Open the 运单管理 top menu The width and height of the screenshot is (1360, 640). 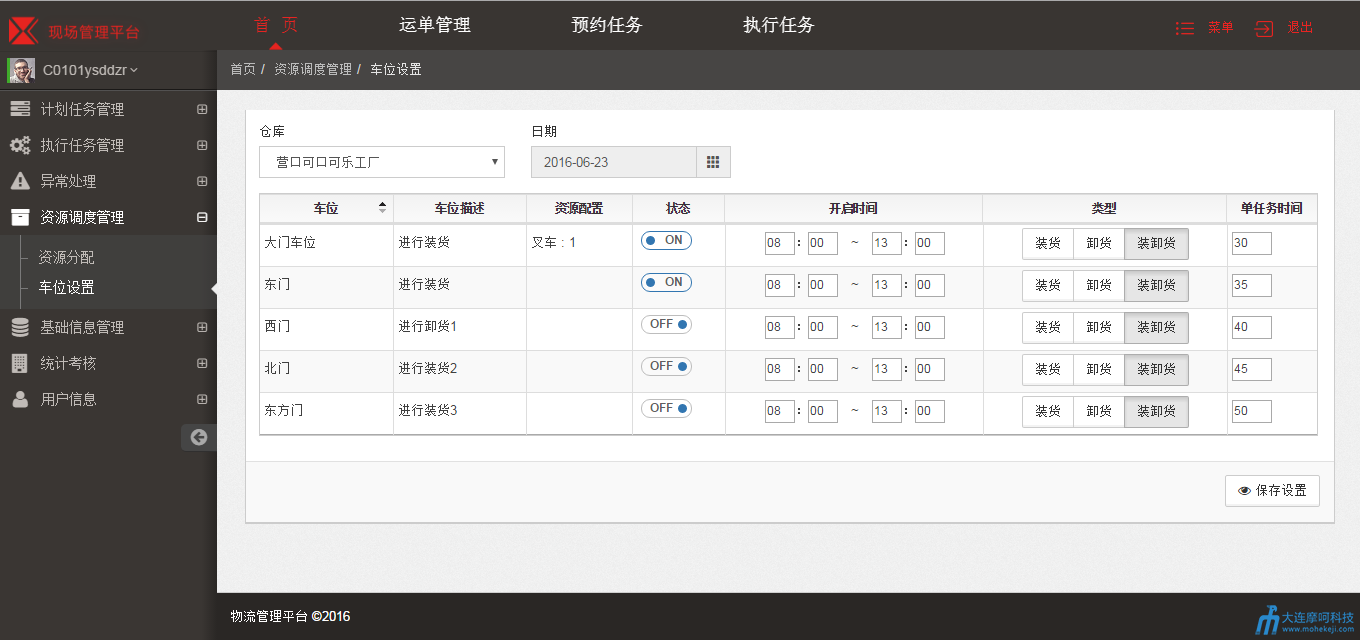coord(435,25)
